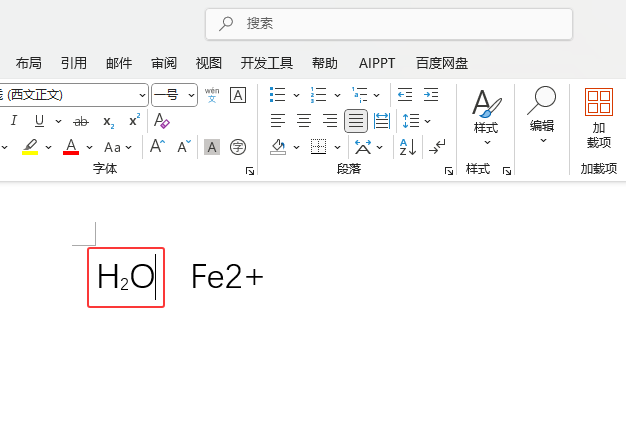Click the phonetic guide (wén) icon

point(212,95)
